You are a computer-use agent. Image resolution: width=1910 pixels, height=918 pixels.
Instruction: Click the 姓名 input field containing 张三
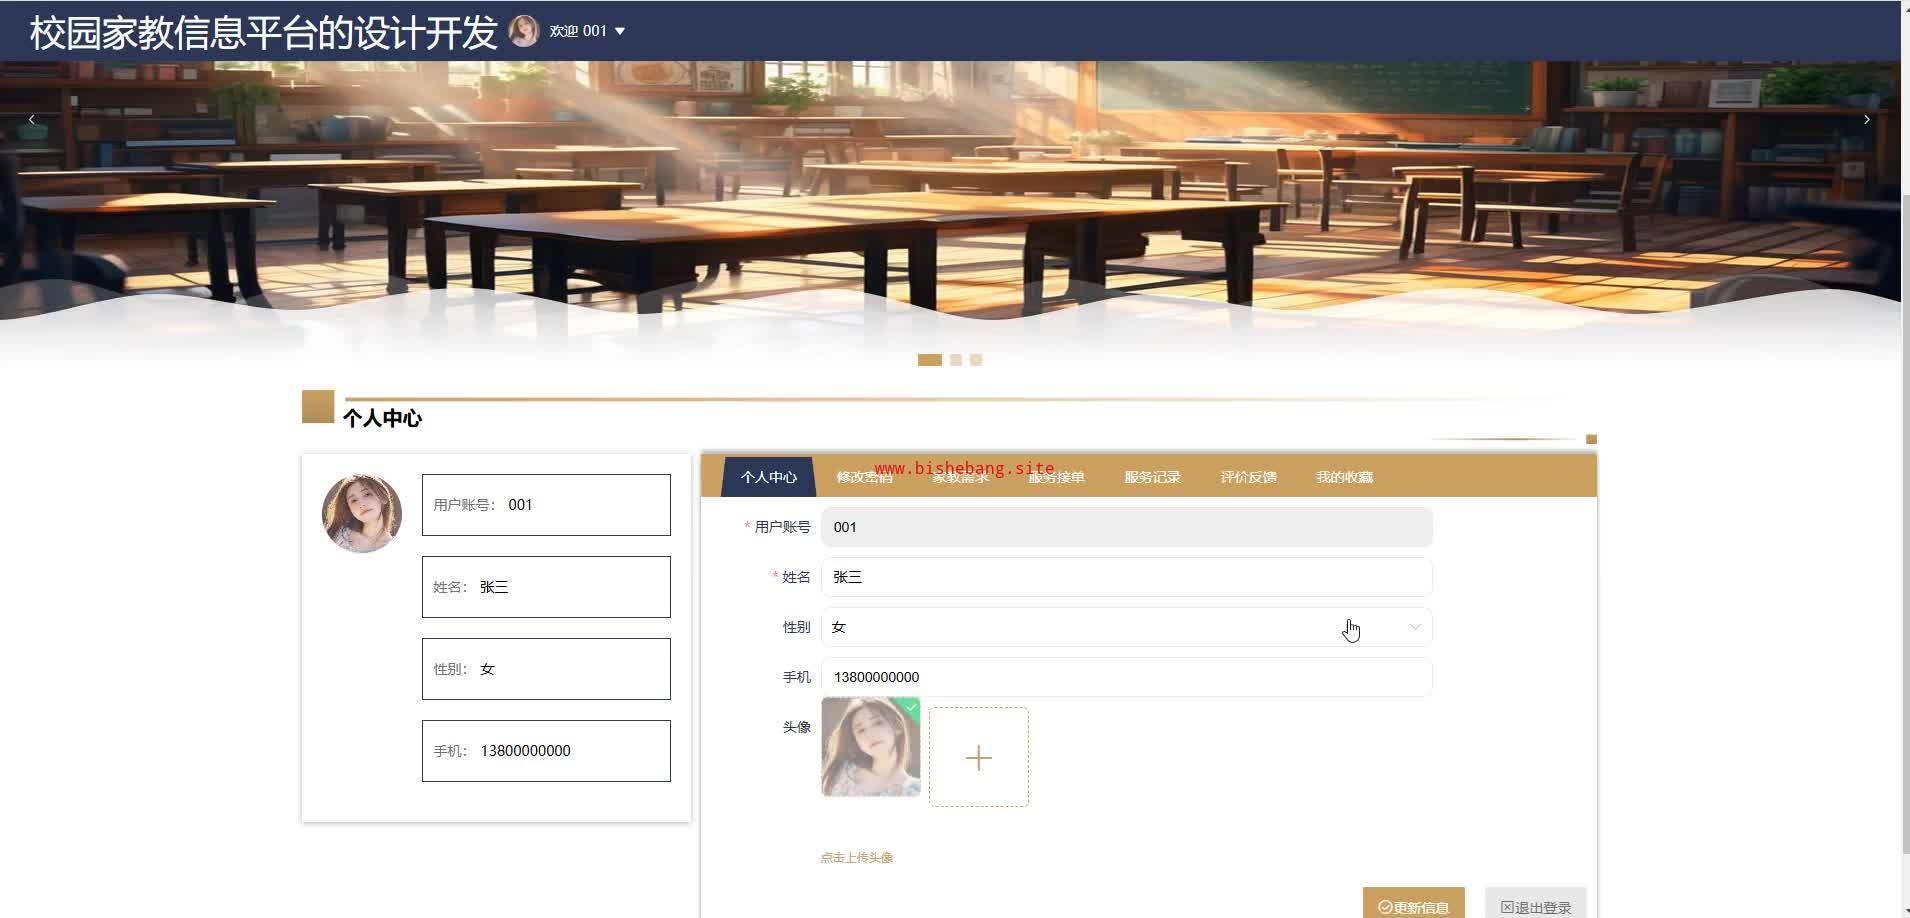tap(1126, 577)
